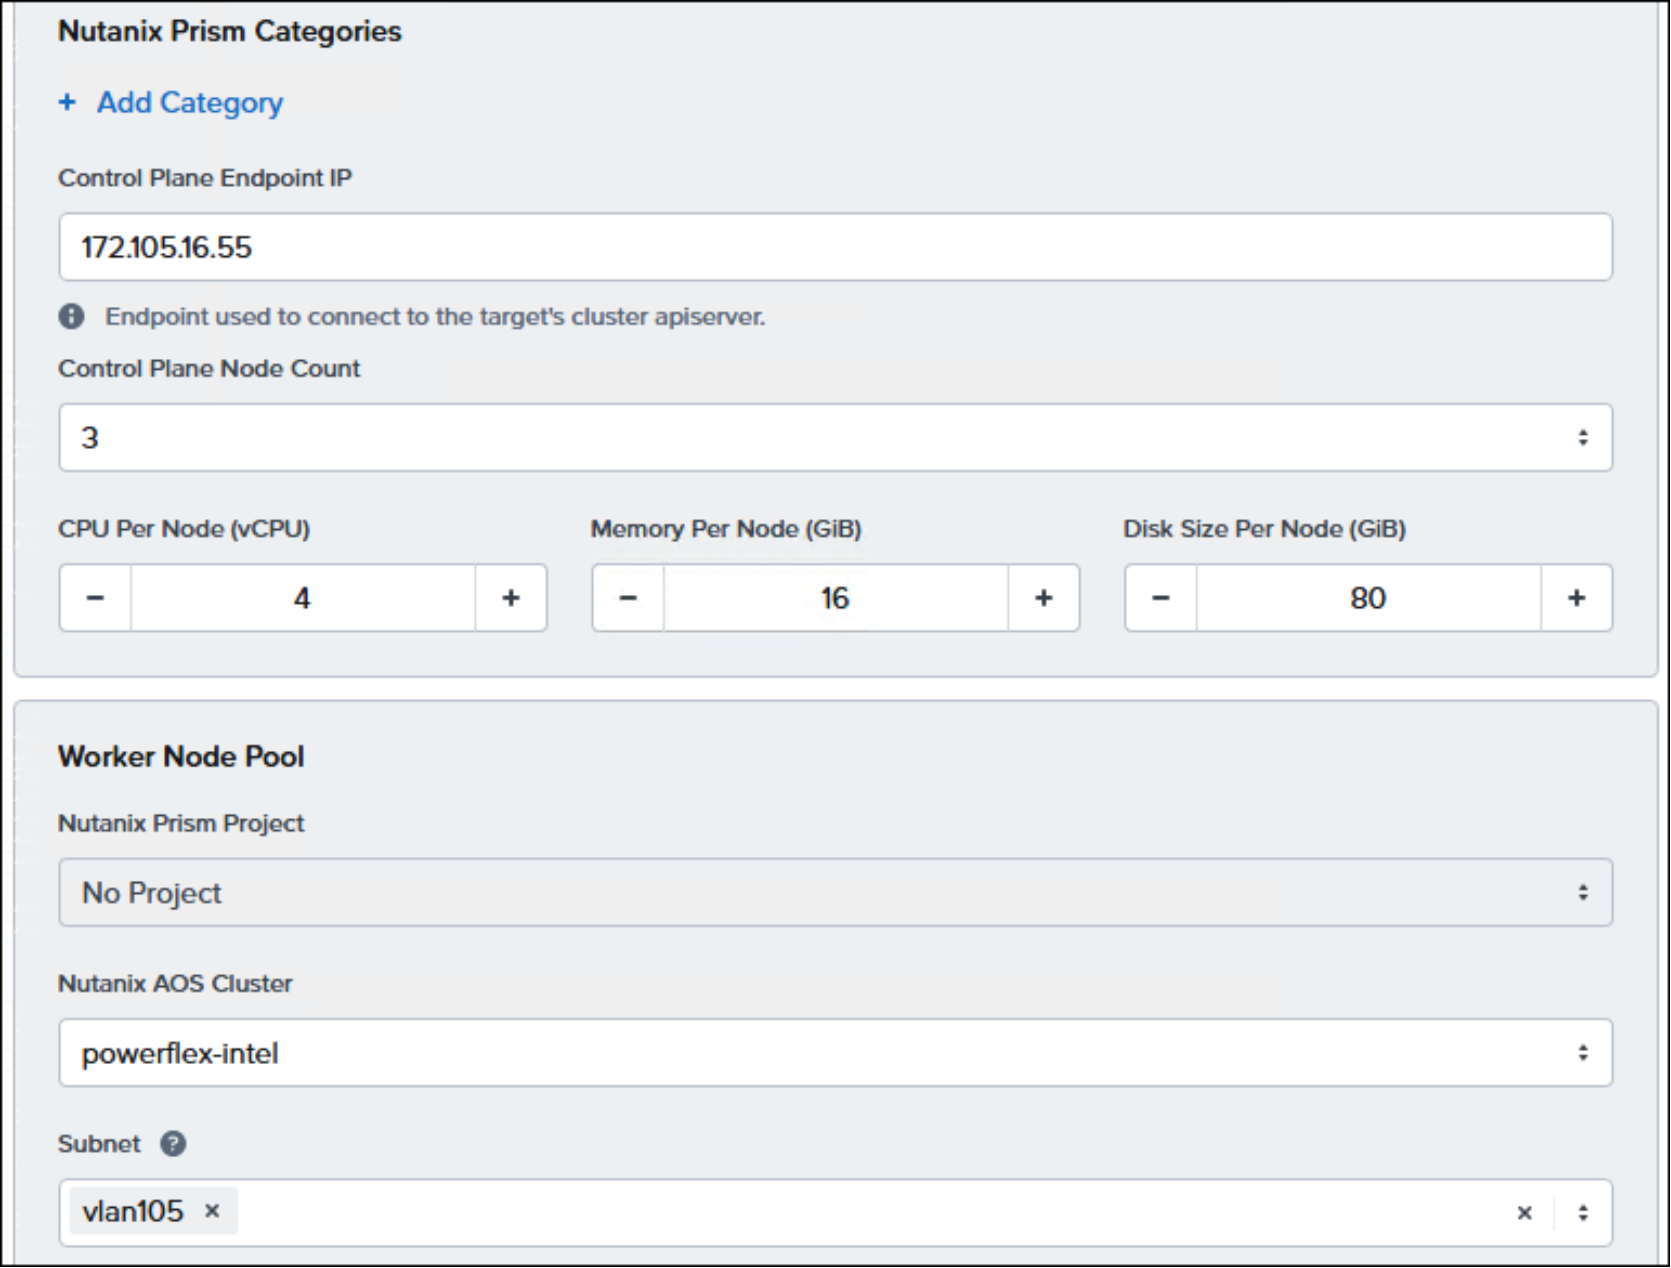Click the Worker Node Pool heading
This screenshot has height=1268, width=1671.
(181, 757)
